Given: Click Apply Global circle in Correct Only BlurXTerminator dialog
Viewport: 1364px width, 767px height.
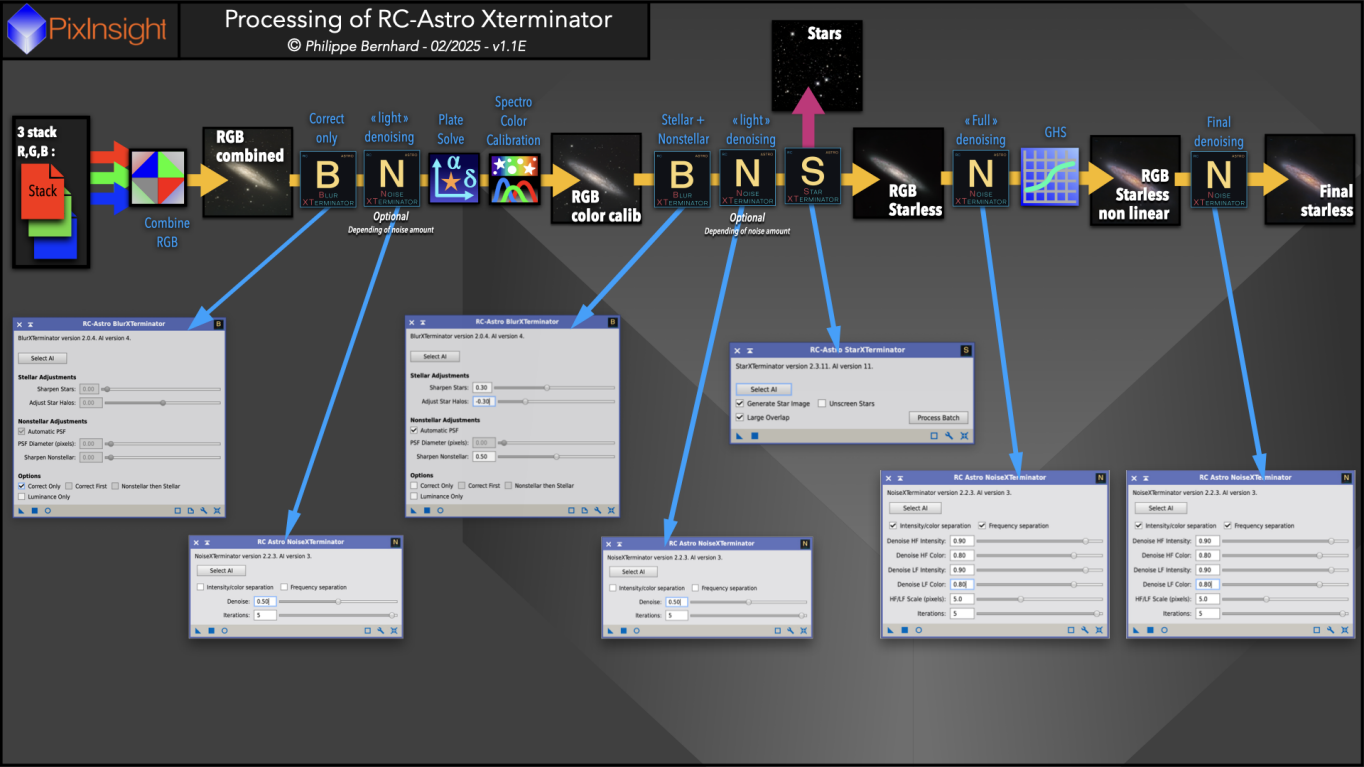Looking at the screenshot, I should (x=47, y=510).
